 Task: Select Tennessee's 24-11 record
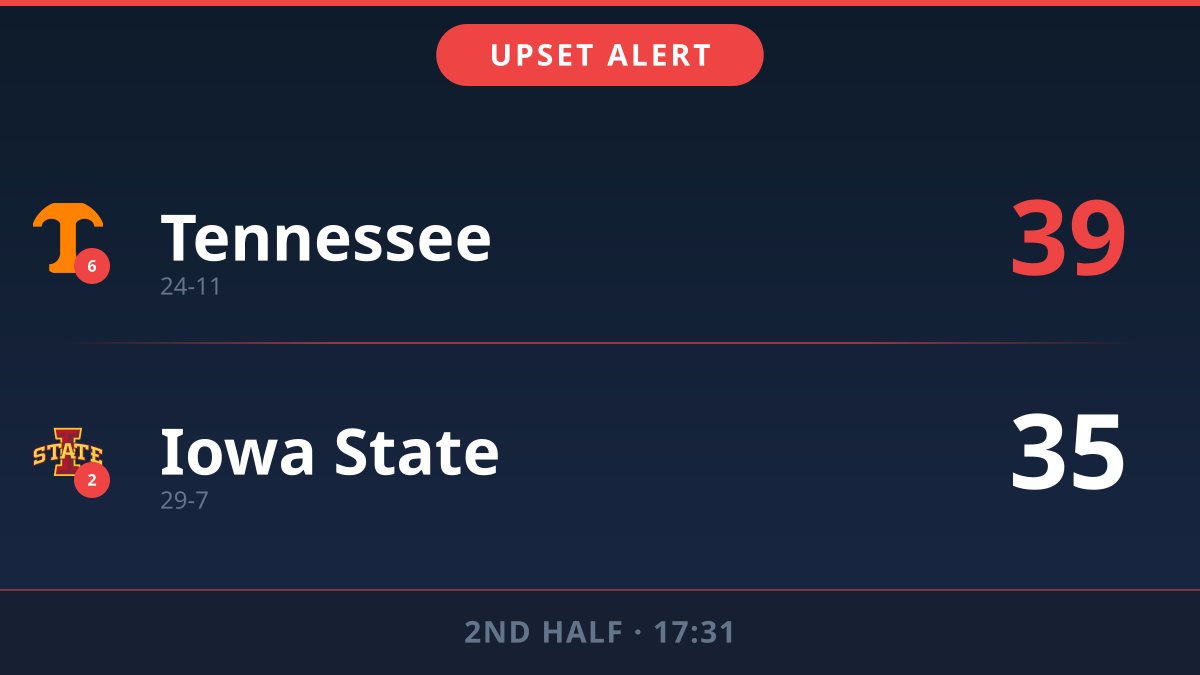[190, 287]
